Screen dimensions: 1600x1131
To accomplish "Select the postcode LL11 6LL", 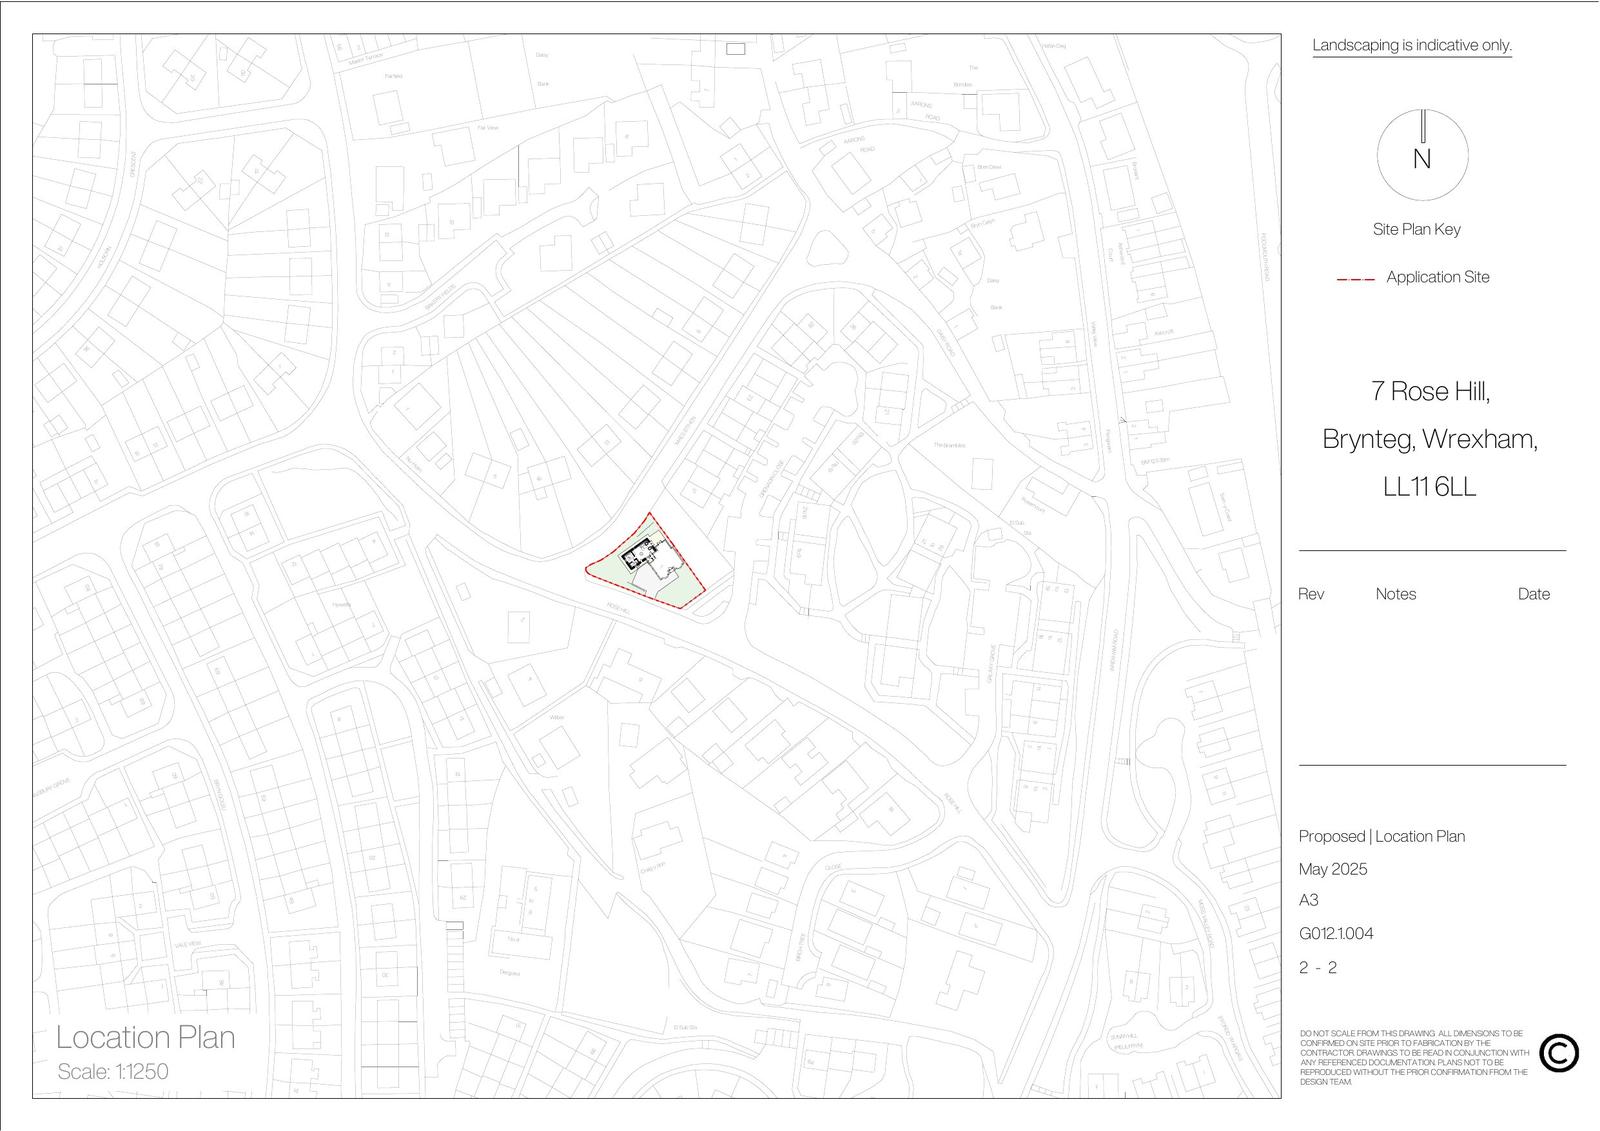I will click(1429, 487).
